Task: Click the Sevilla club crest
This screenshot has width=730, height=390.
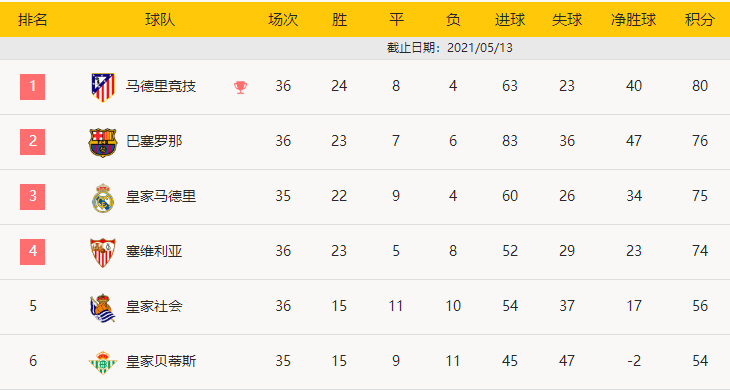Action: click(102, 252)
